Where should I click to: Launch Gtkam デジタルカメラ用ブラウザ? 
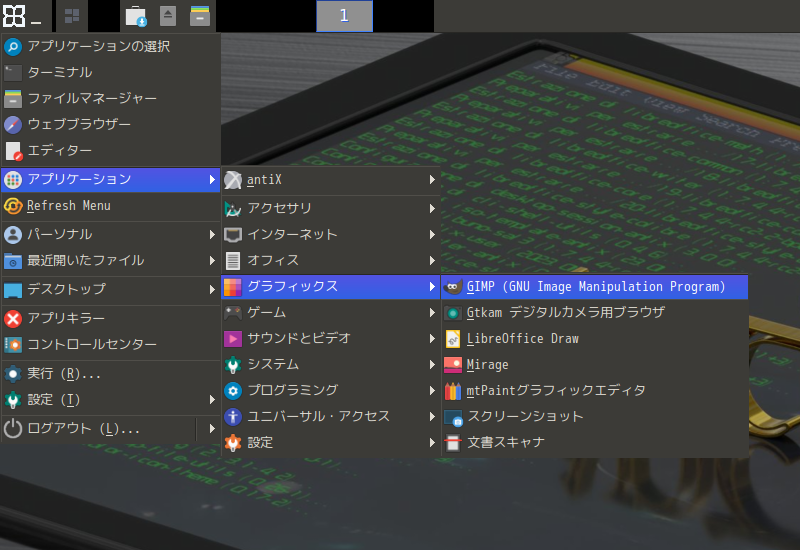[595, 313]
